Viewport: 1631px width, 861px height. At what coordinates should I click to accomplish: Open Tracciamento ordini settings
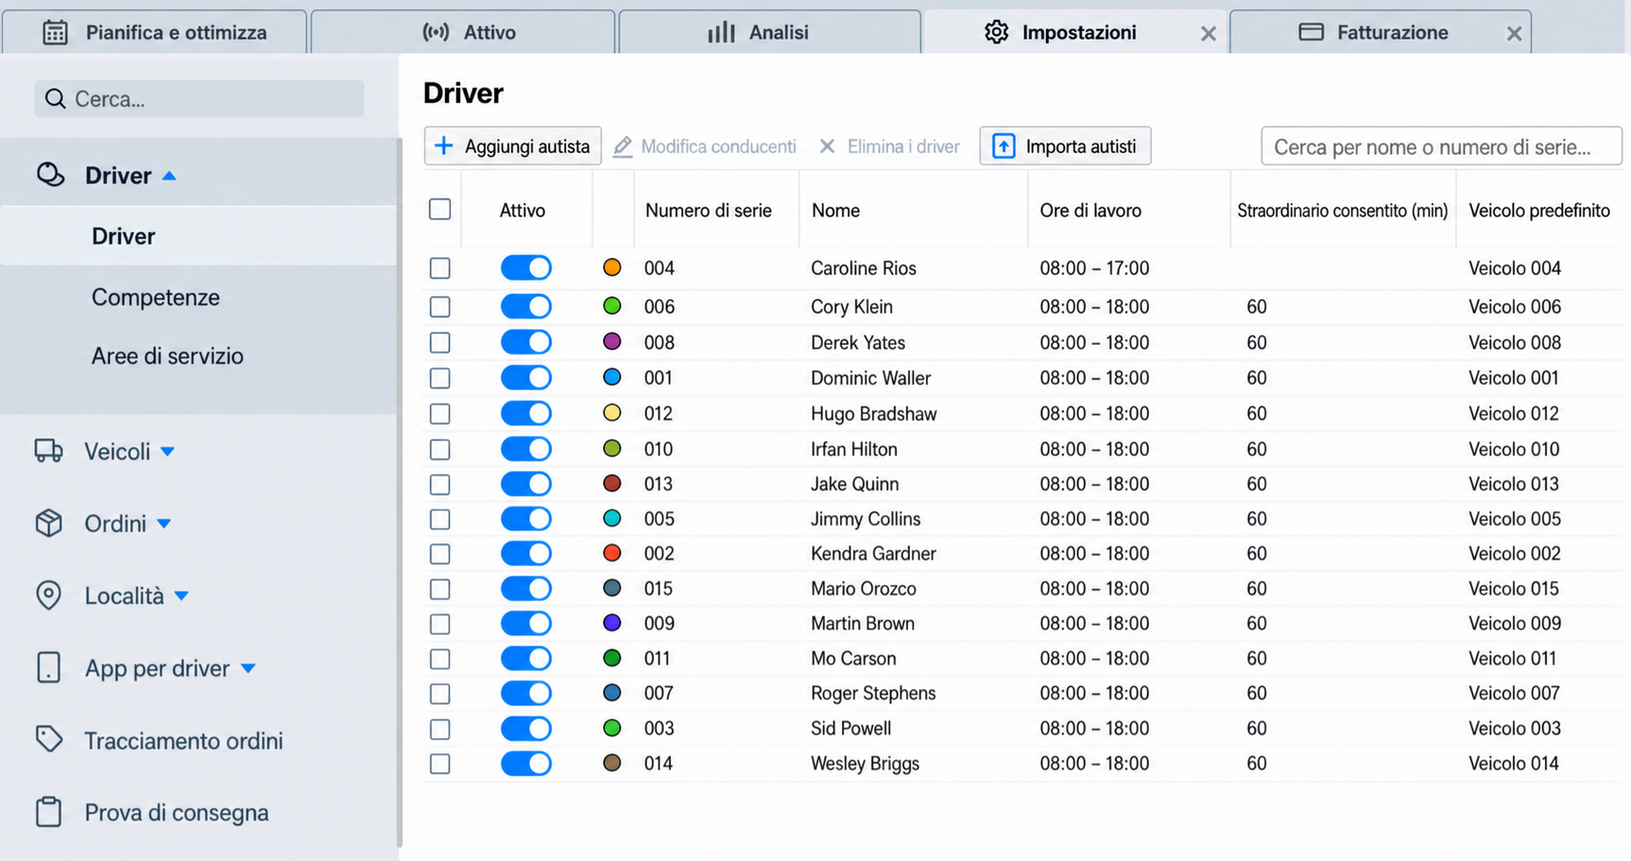coord(184,740)
